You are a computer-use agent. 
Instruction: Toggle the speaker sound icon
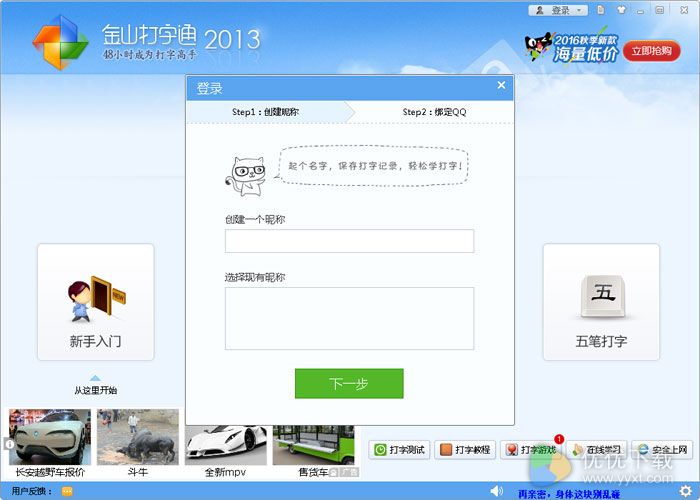pos(496,491)
